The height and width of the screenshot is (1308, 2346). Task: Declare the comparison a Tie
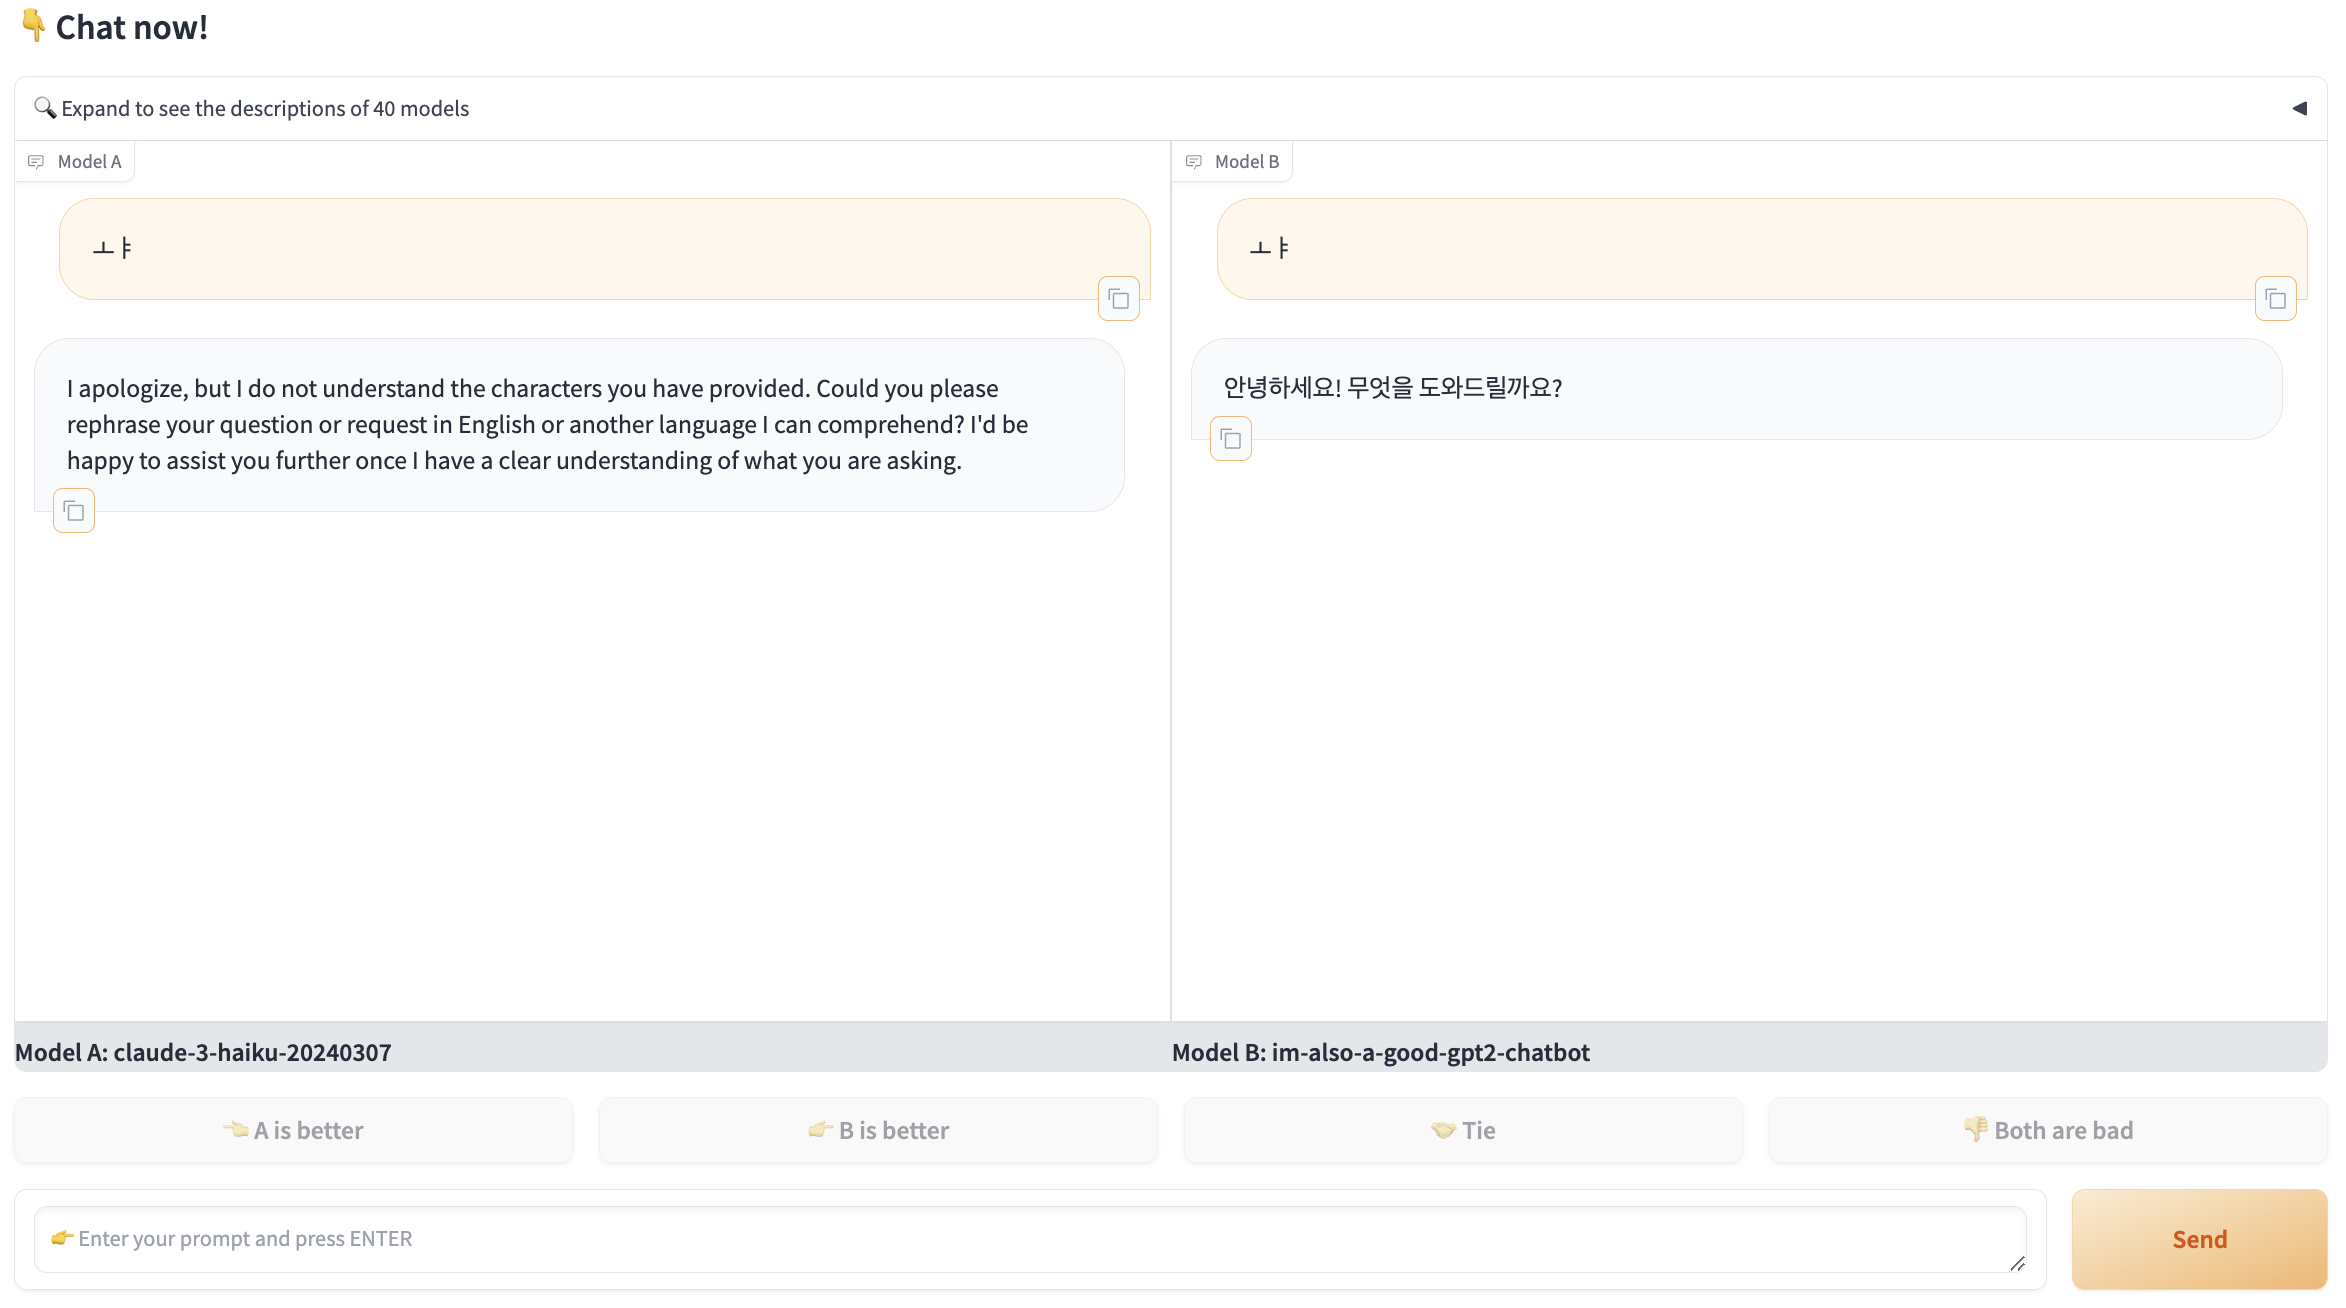1462,1130
